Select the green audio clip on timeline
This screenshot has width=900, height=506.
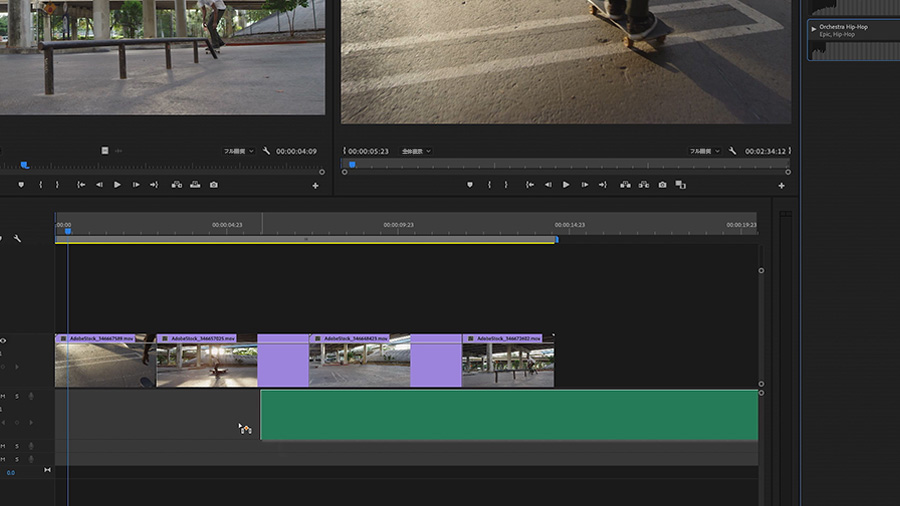click(508, 415)
